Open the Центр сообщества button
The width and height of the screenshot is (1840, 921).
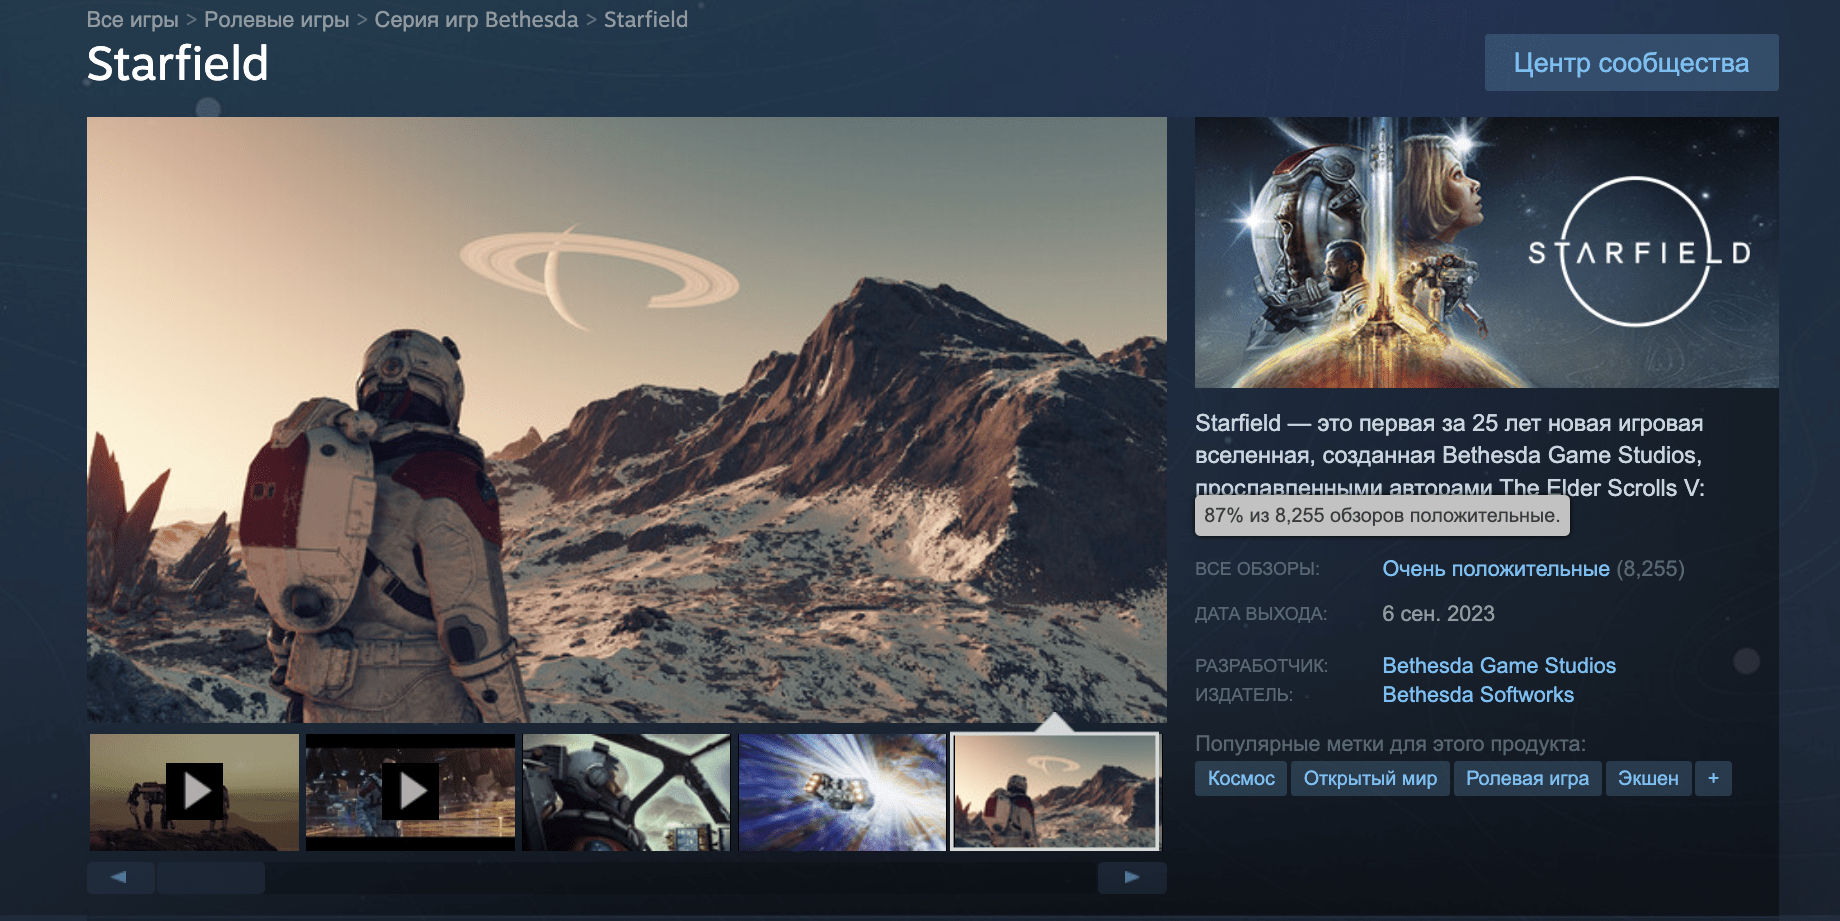1631,63
